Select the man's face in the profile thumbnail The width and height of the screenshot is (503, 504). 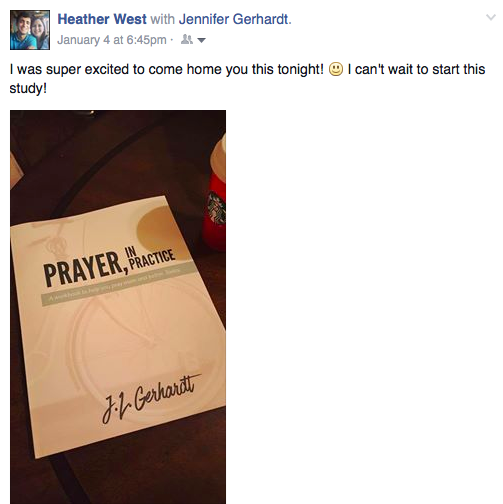[22, 24]
